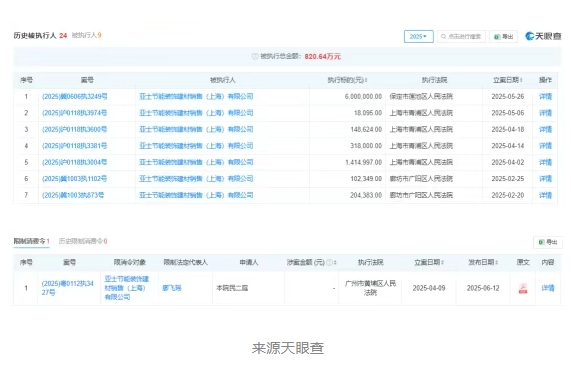Open case (2025)冀0606执3249号
Screen dimensions: 571x368
75,96
